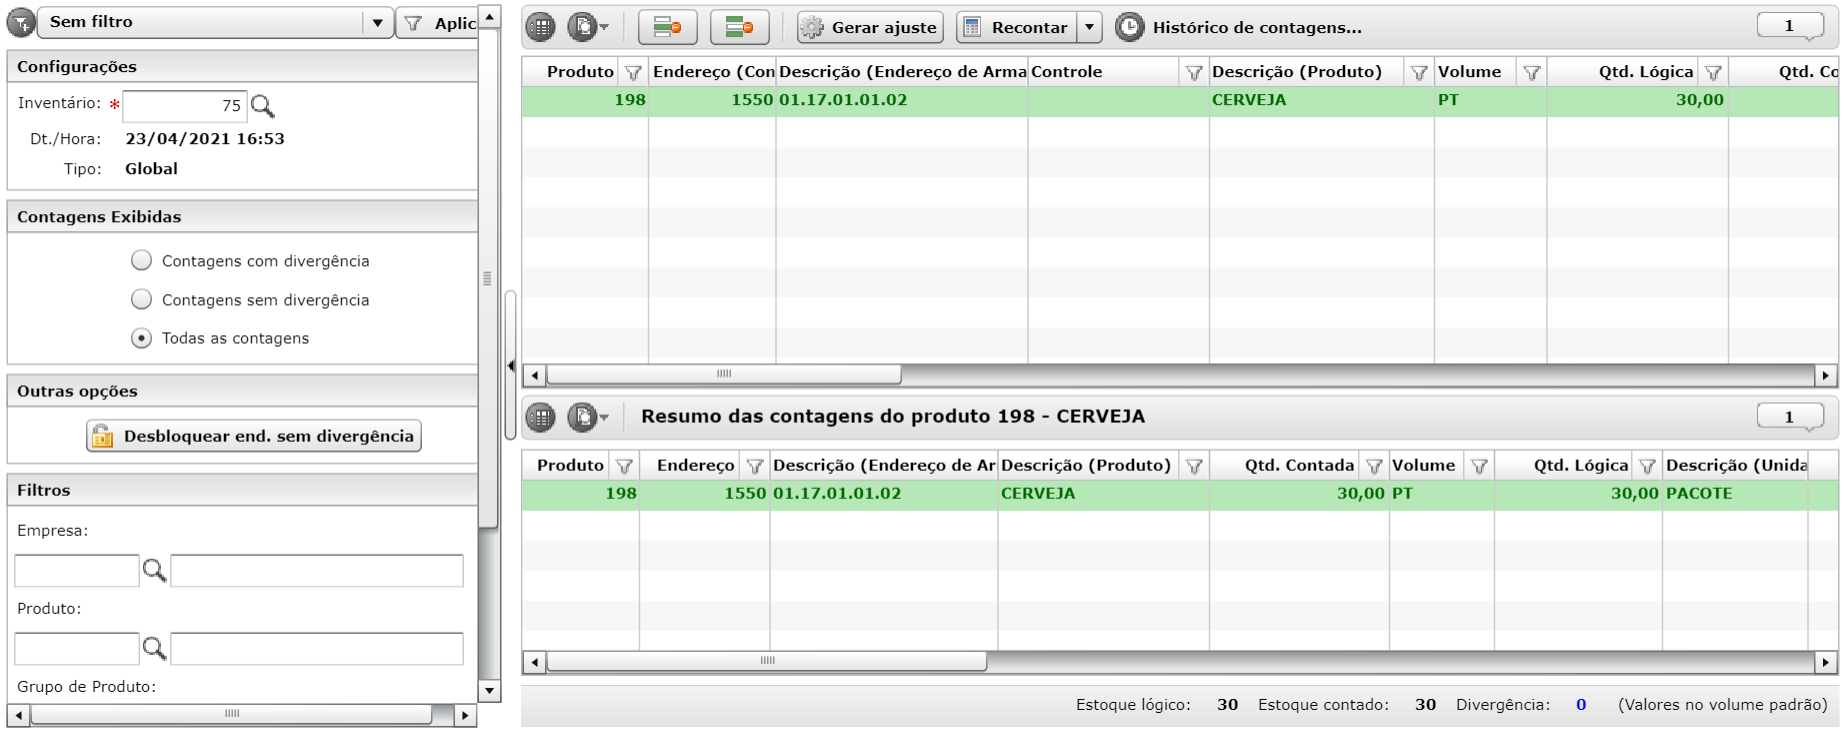Open Histórico de contagens

pyautogui.click(x=1239, y=27)
